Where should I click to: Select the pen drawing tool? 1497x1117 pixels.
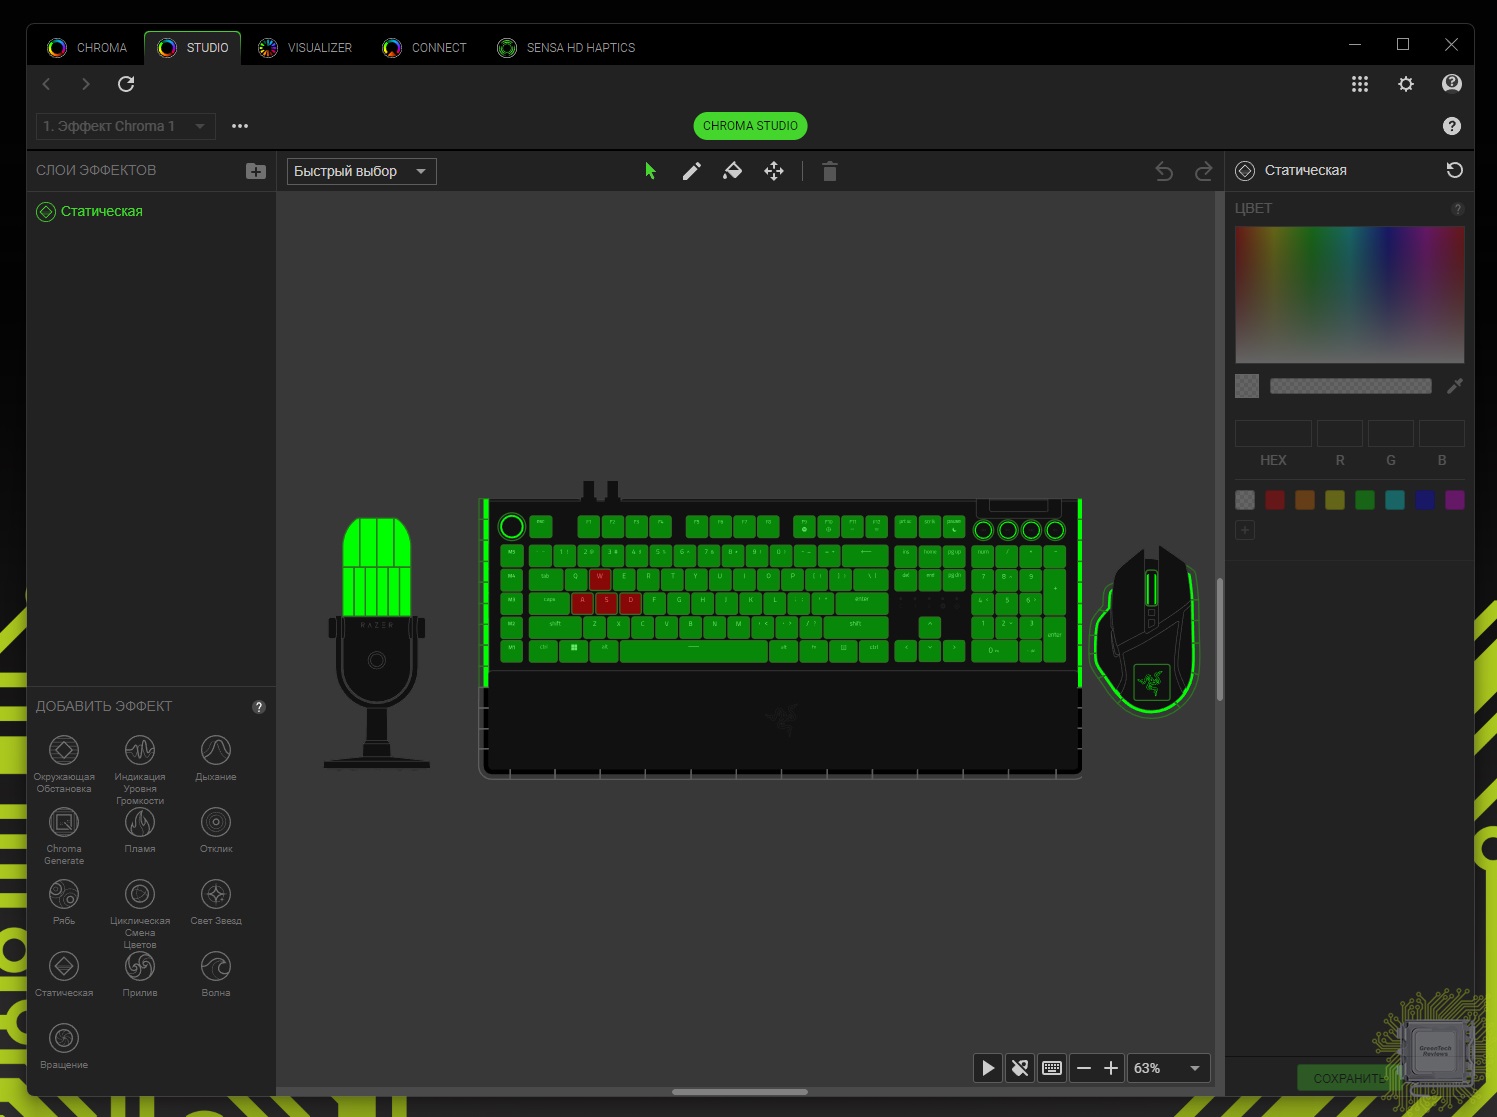(691, 171)
